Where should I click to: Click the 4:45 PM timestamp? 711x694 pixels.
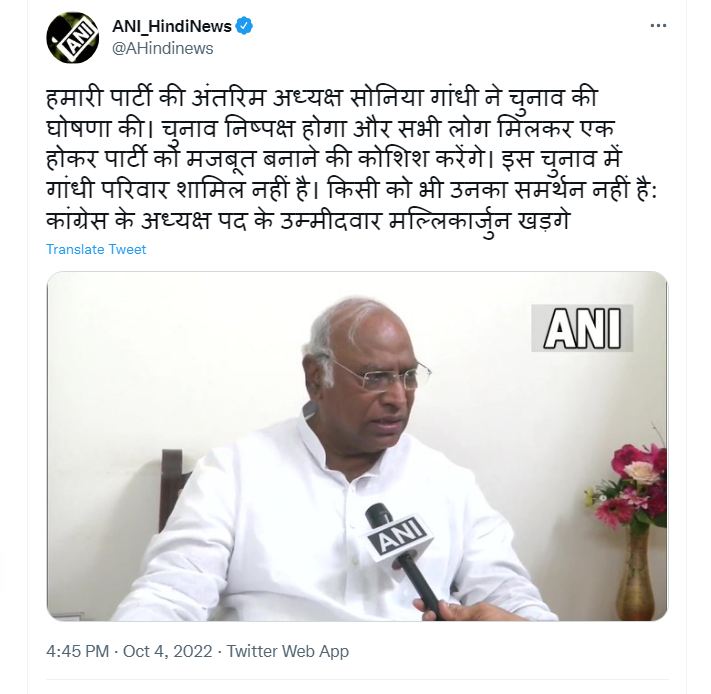click(78, 651)
